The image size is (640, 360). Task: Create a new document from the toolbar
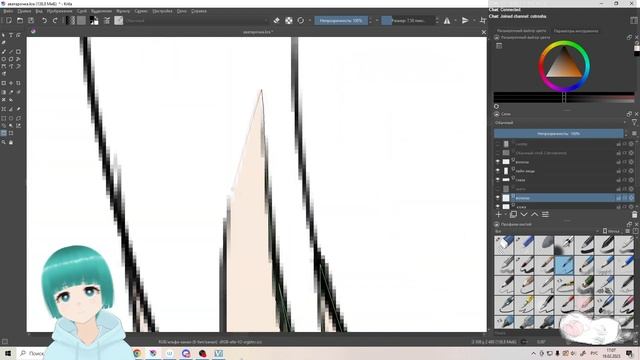point(9,20)
